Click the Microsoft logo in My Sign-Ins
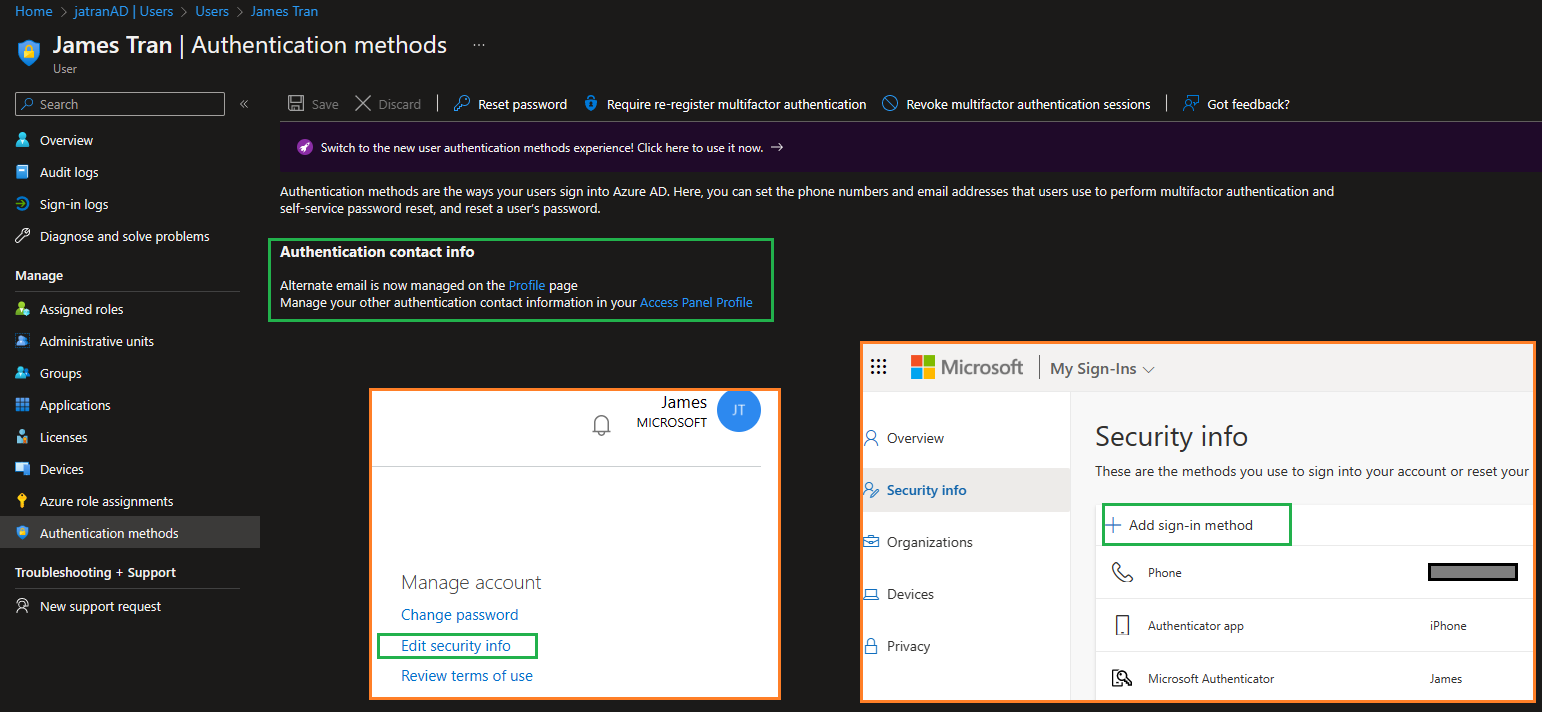The image size is (1542, 712). [967, 367]
